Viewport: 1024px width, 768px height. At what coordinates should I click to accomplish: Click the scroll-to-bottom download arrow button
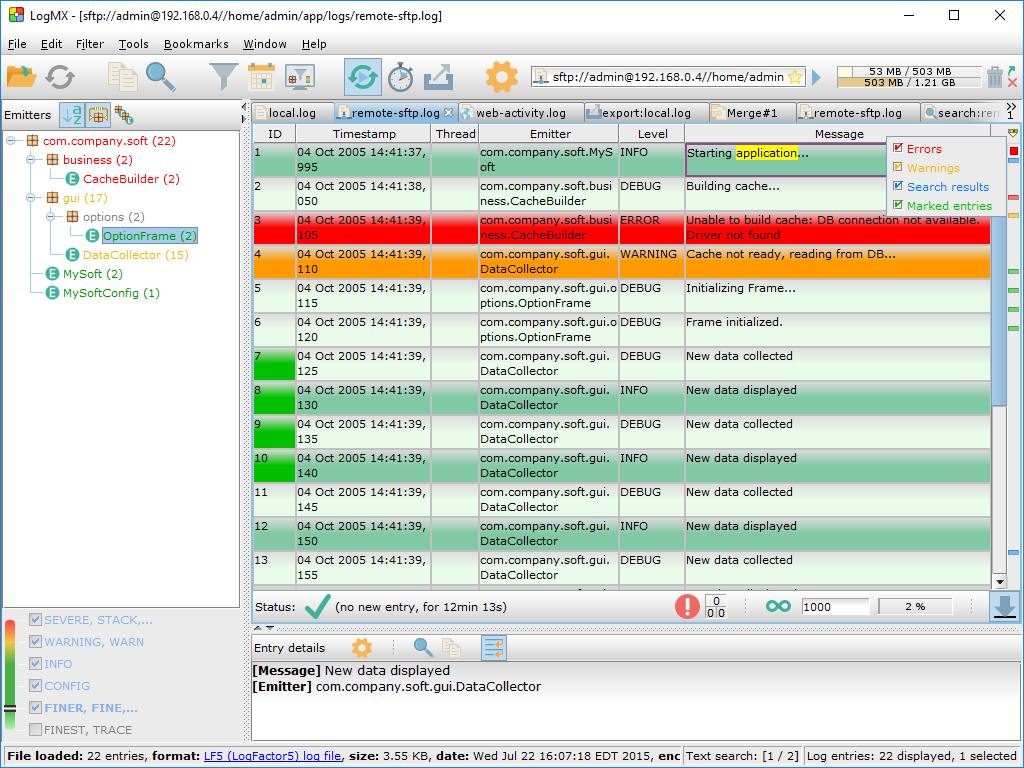[x=1004, y=606]
